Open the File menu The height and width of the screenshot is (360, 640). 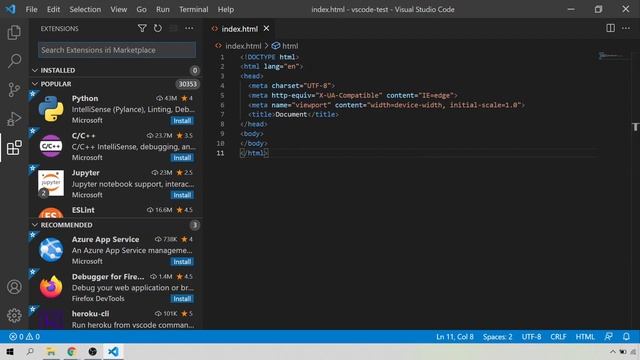point(31,9)
